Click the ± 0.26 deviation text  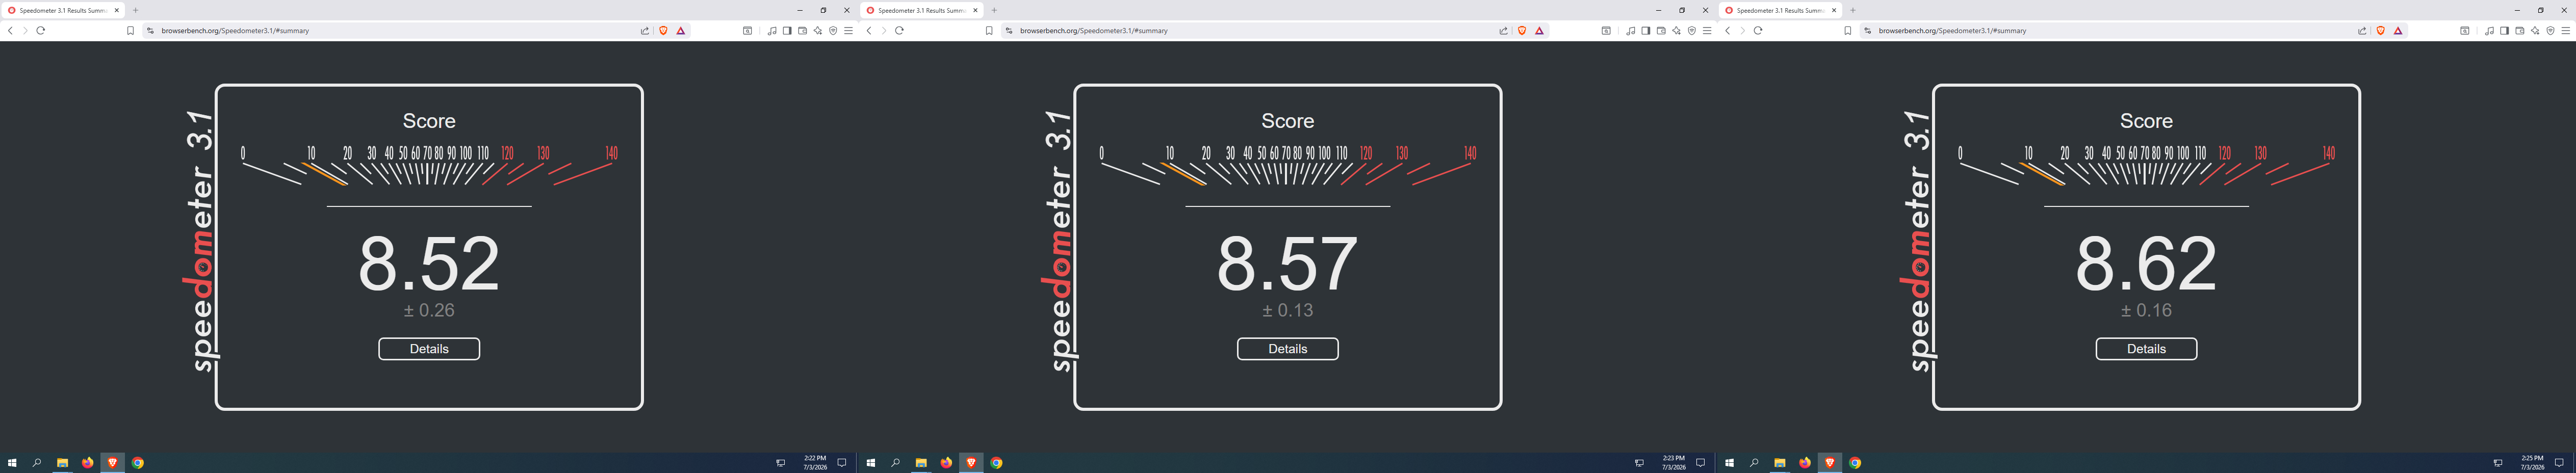(x=429, y=311)
